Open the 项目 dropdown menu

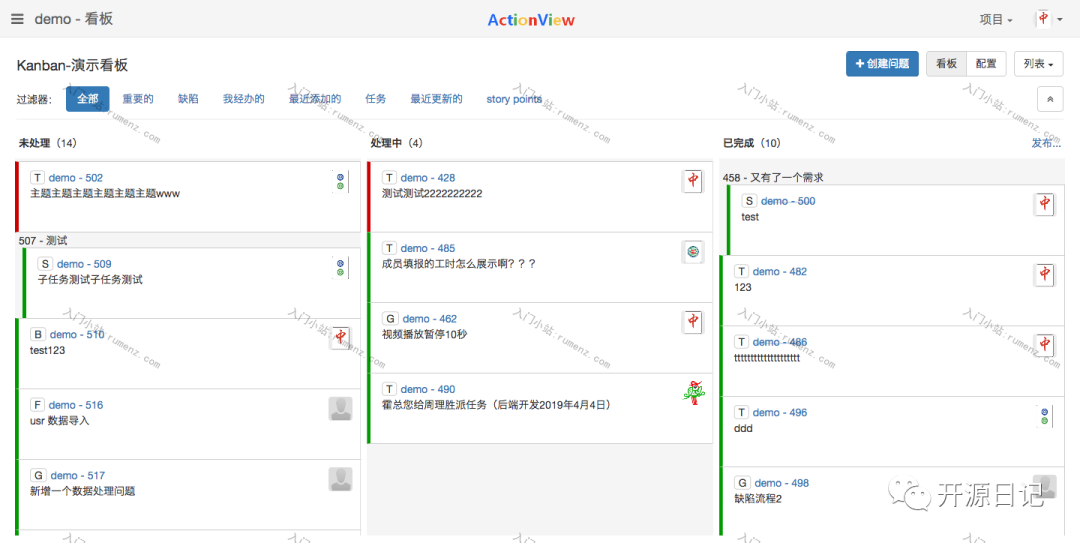pos(996,20)
